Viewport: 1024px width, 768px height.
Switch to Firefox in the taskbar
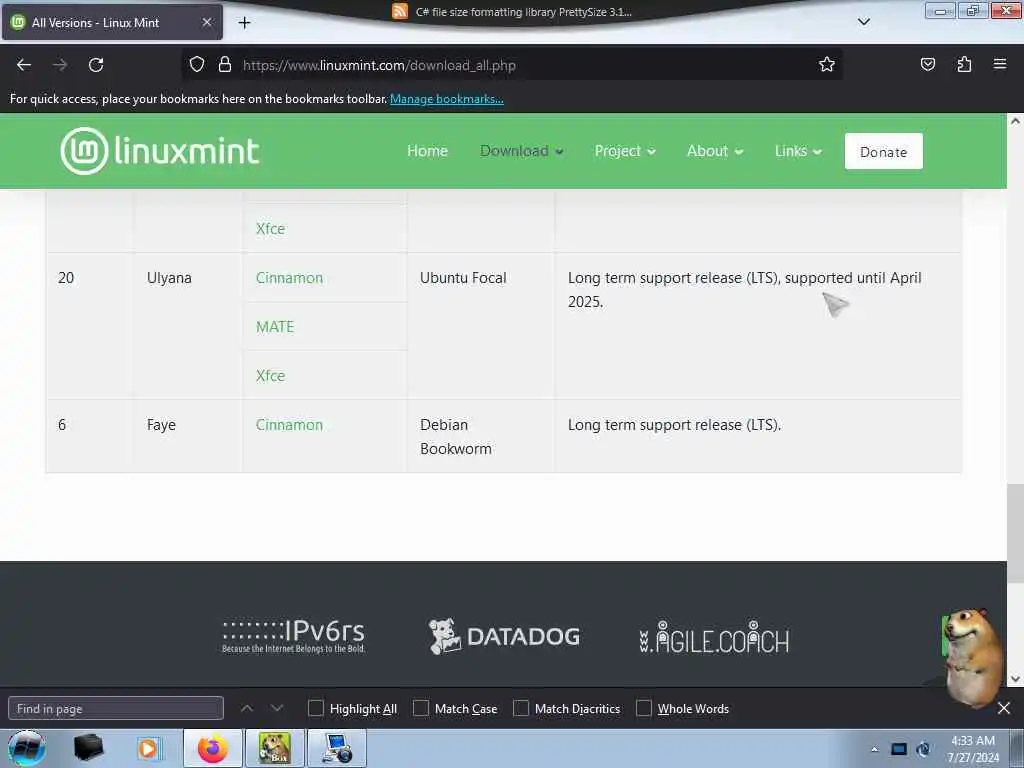click(212, 748)
